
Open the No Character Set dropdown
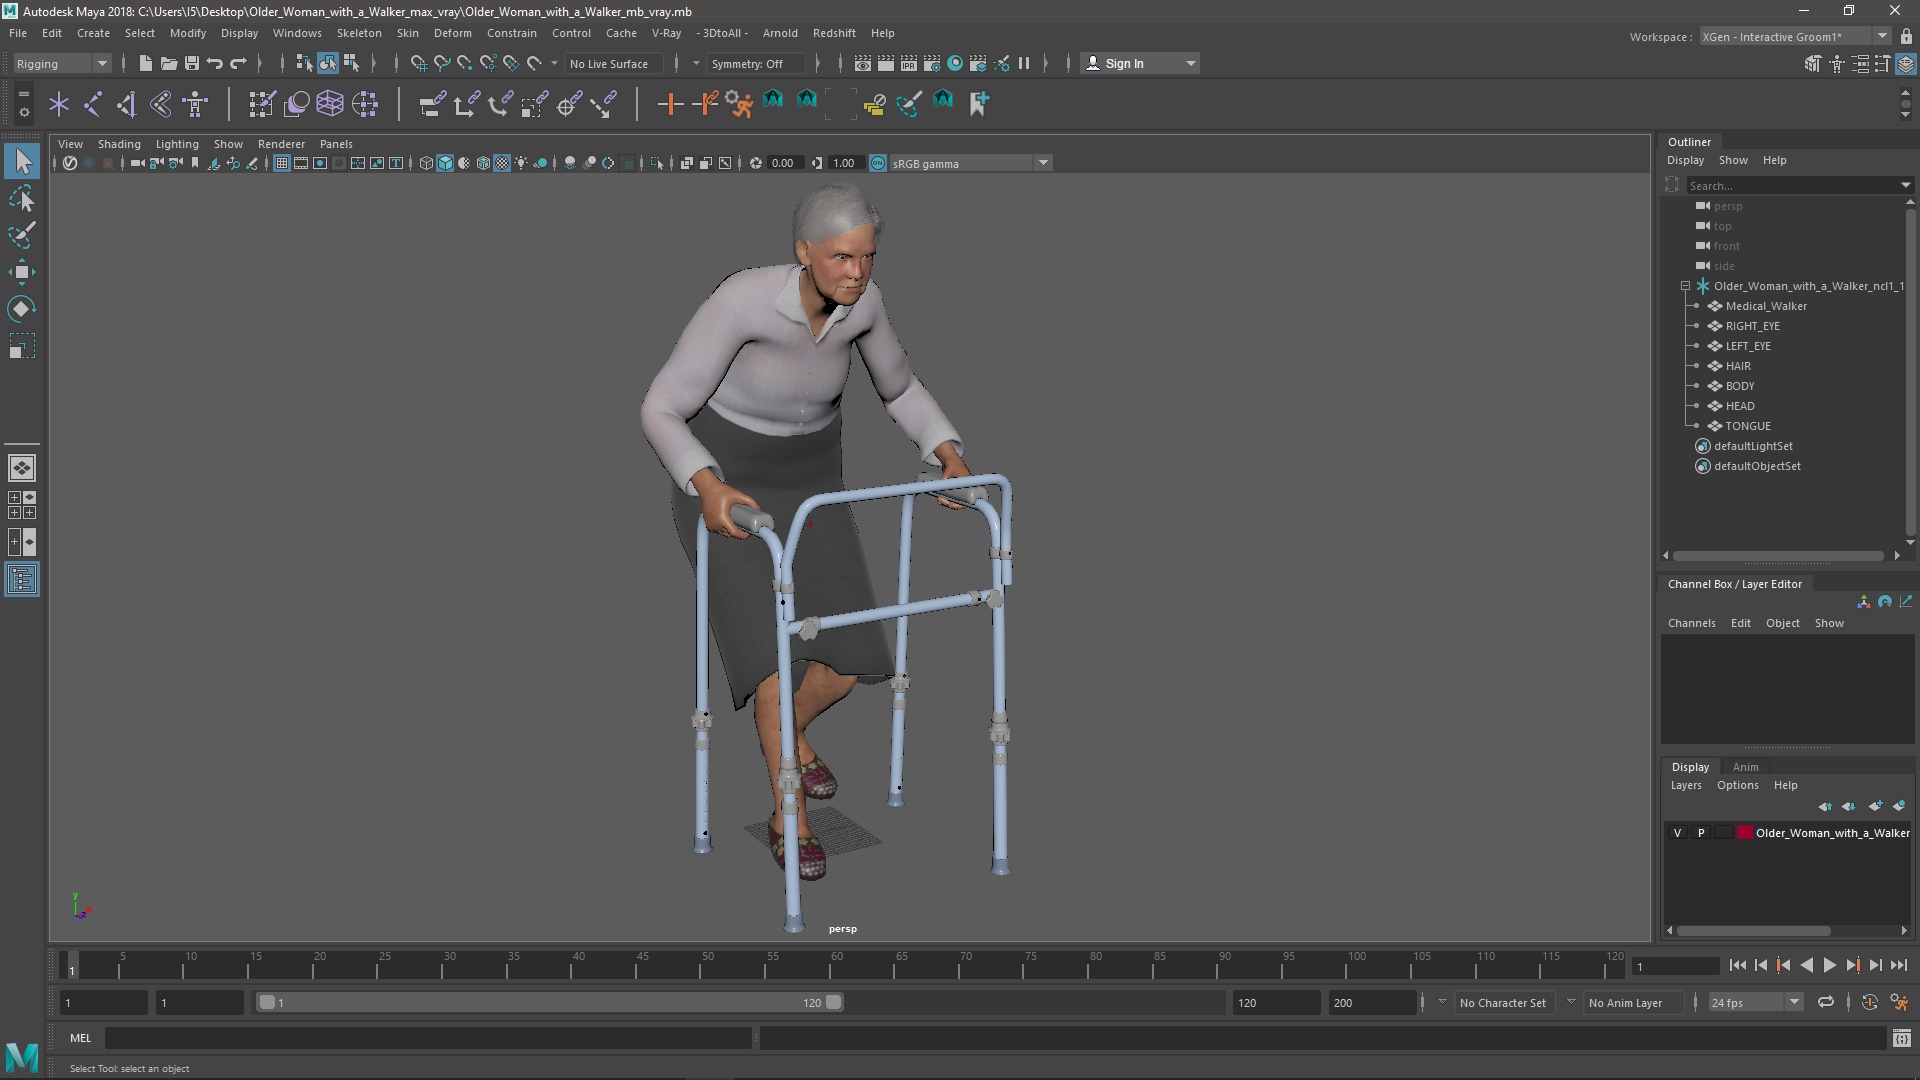(x=1502, y=1002)
